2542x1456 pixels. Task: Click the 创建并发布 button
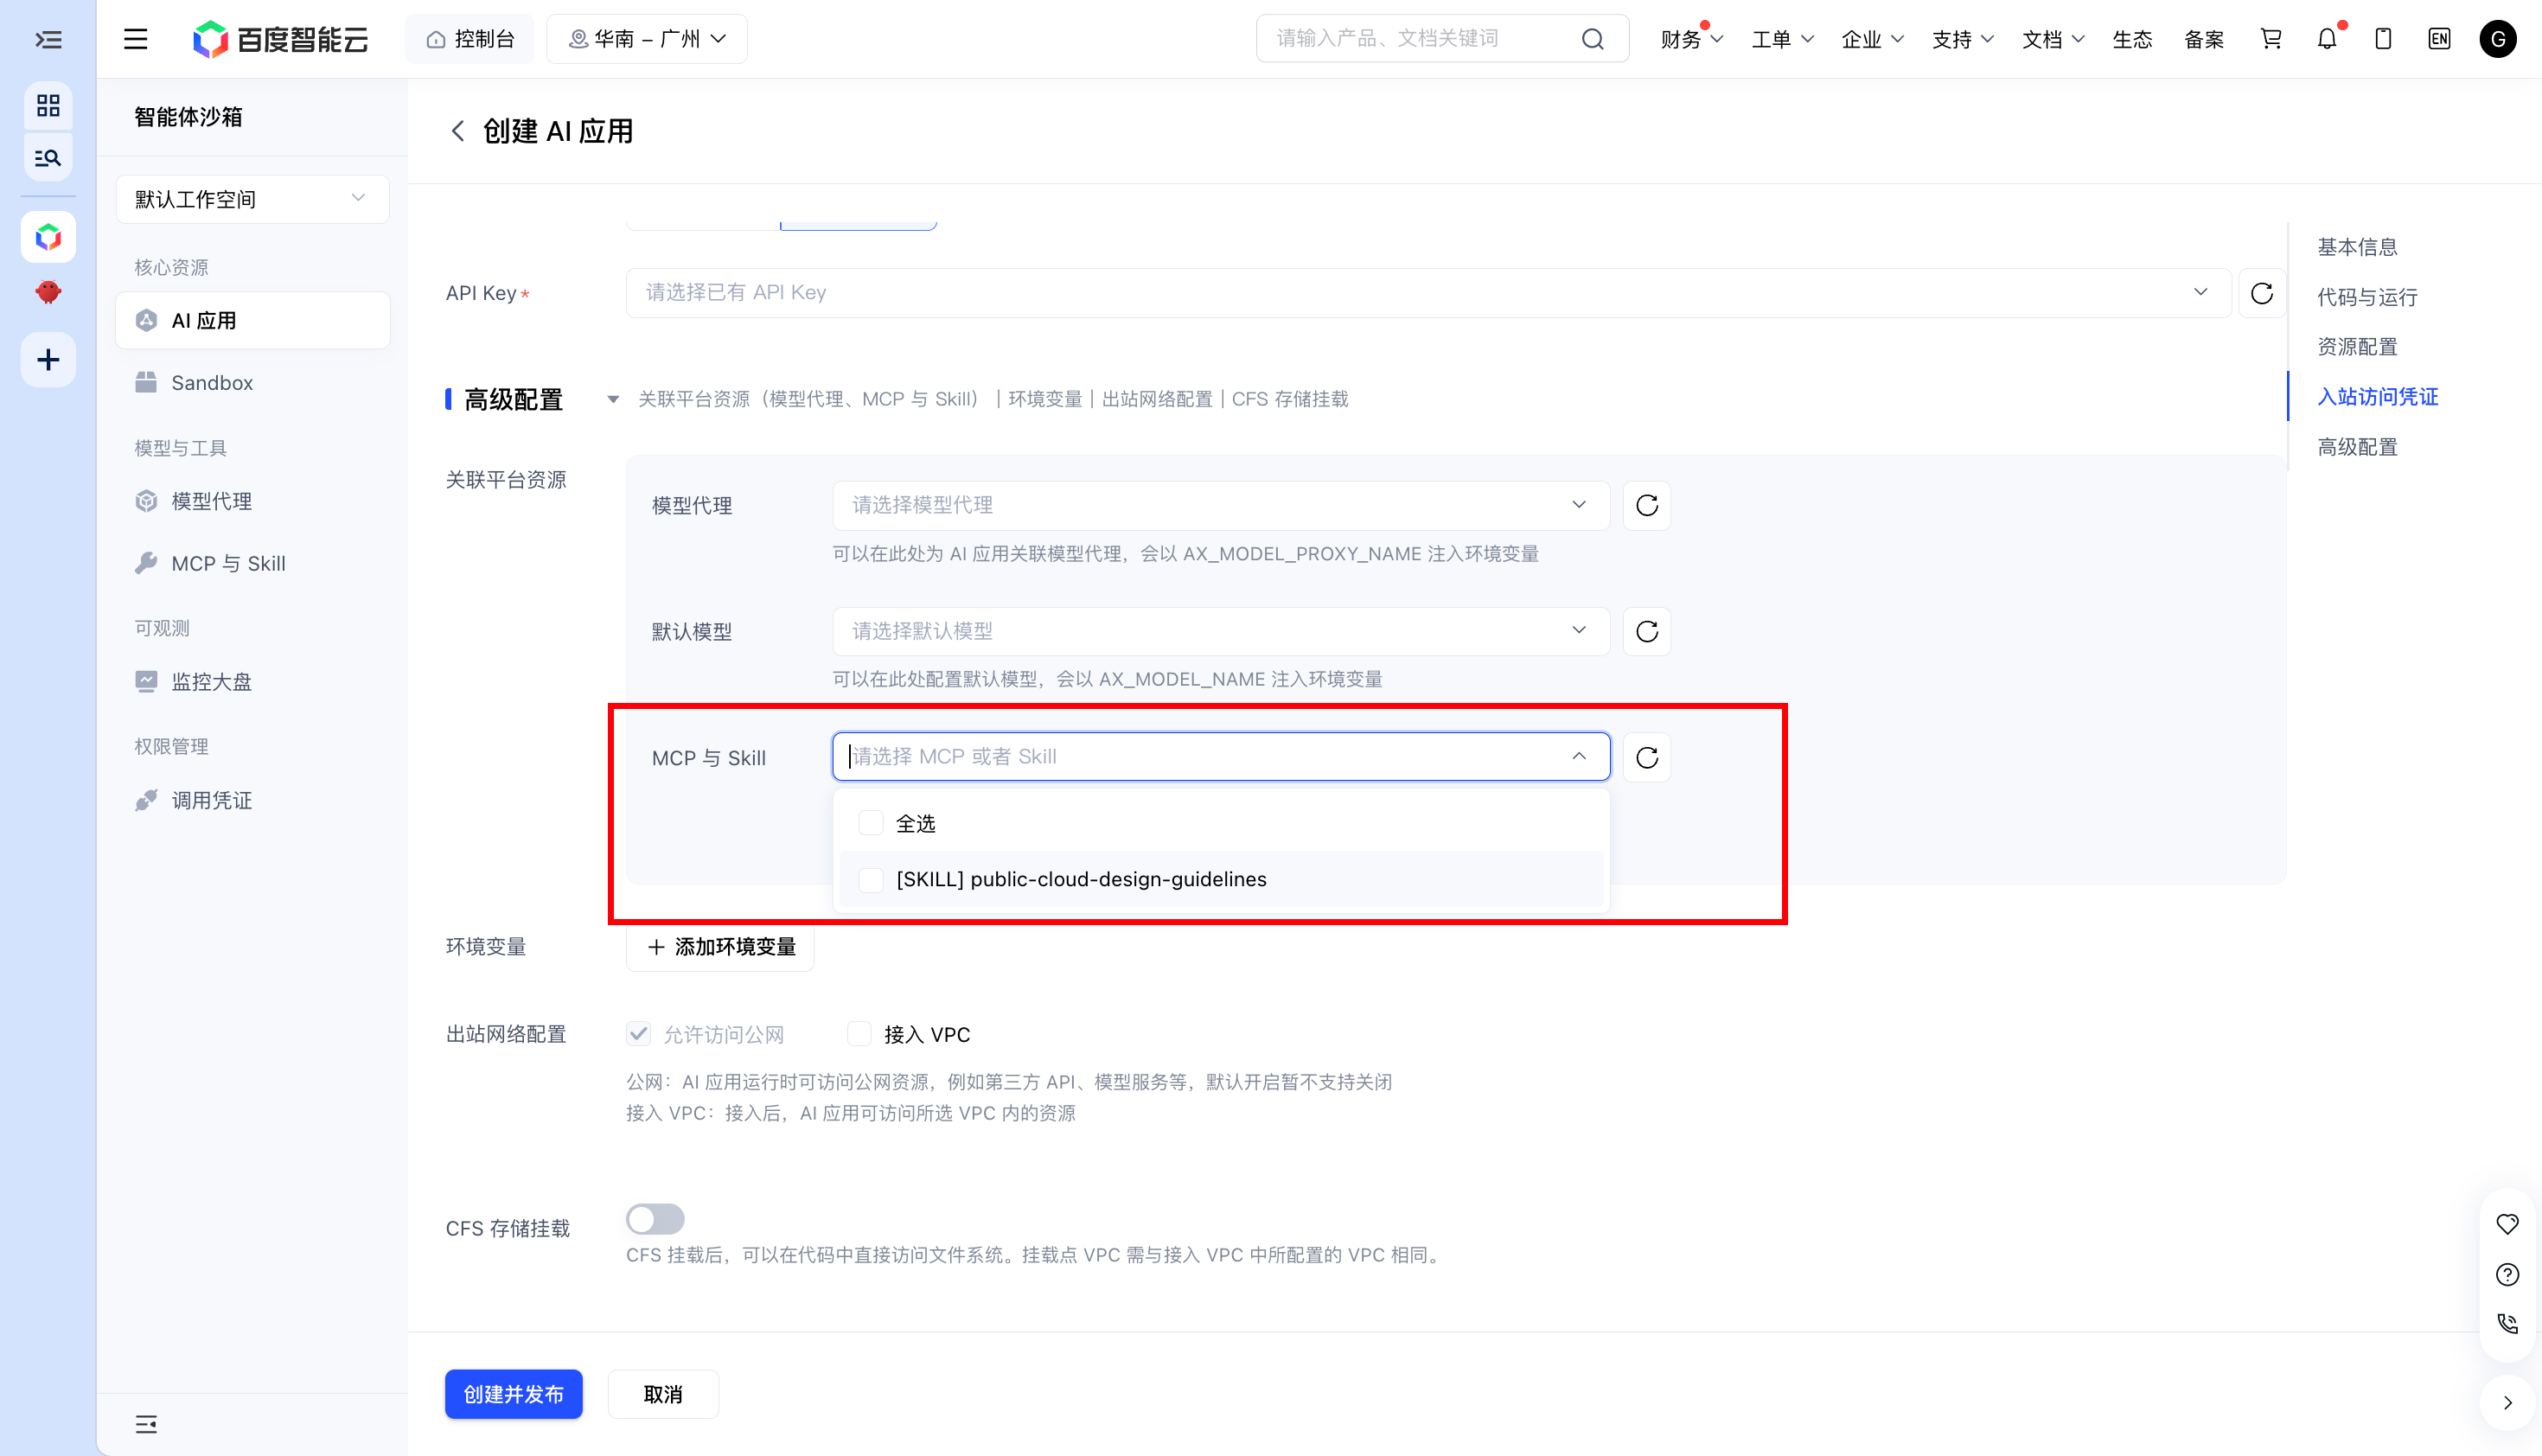coord(513,1393)
